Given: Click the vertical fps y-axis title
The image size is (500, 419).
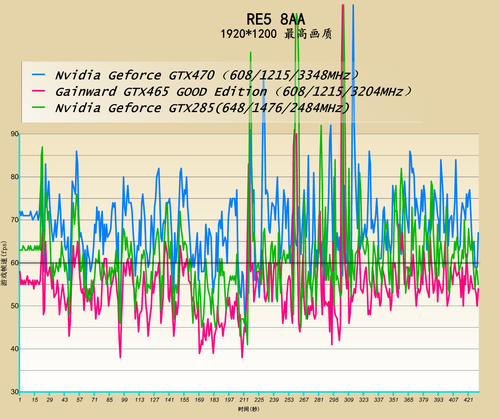Looking at the screenshot, I should [4, 263].
